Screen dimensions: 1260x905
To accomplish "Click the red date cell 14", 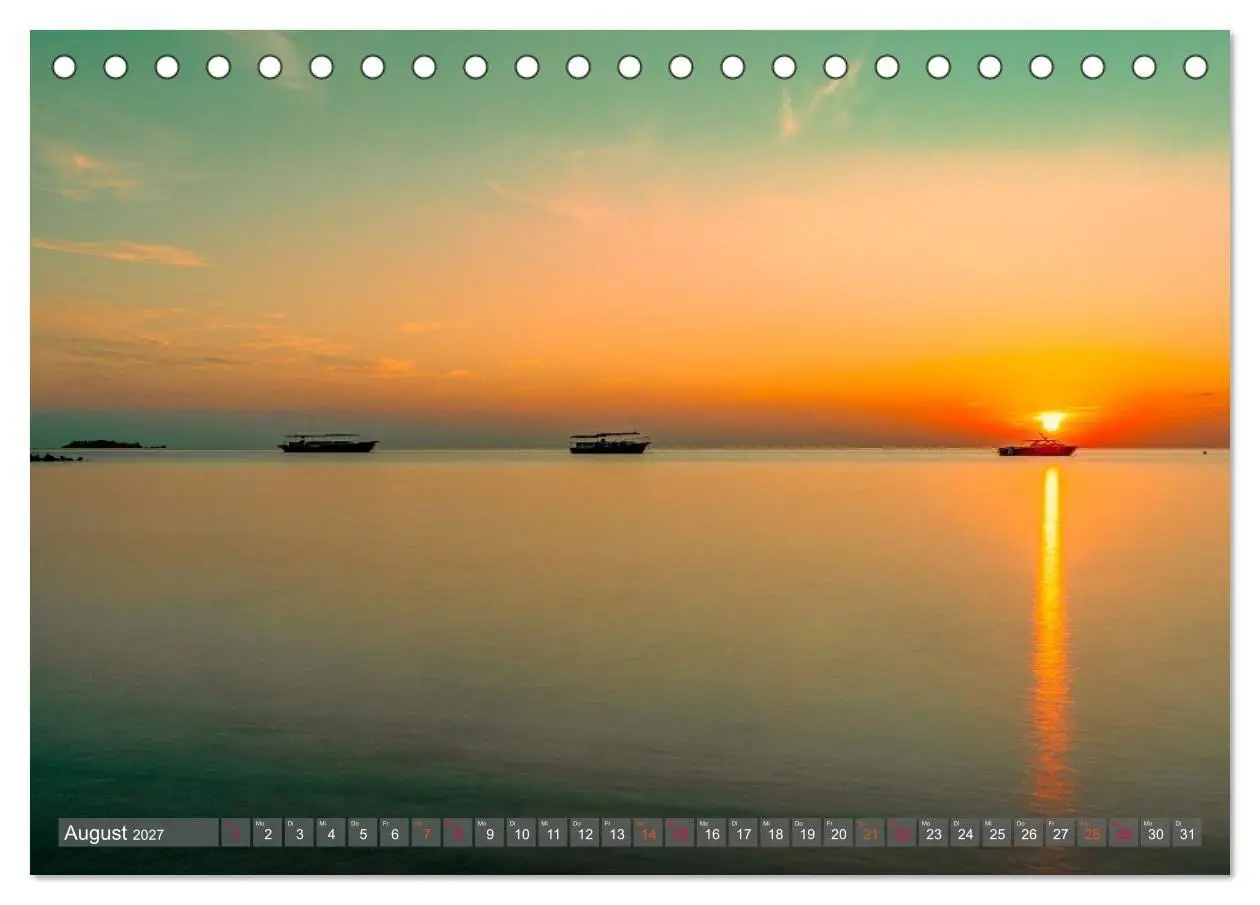I will tap(648, 833).
